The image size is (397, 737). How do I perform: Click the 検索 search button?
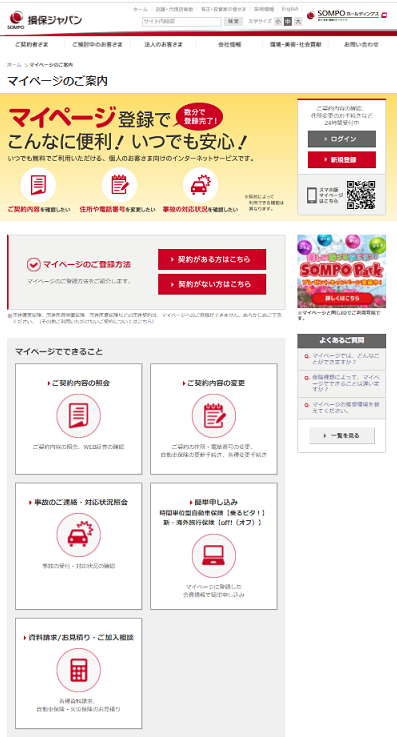233,22
